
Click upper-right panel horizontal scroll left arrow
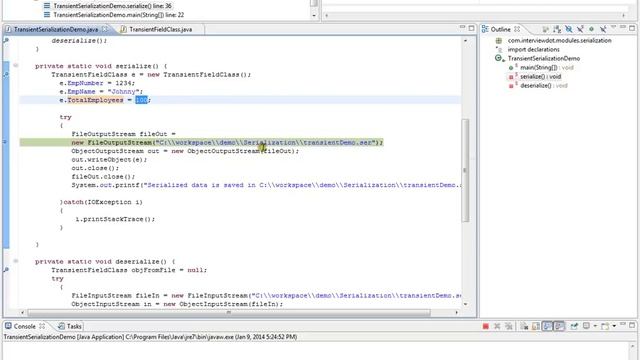(326, 15)
